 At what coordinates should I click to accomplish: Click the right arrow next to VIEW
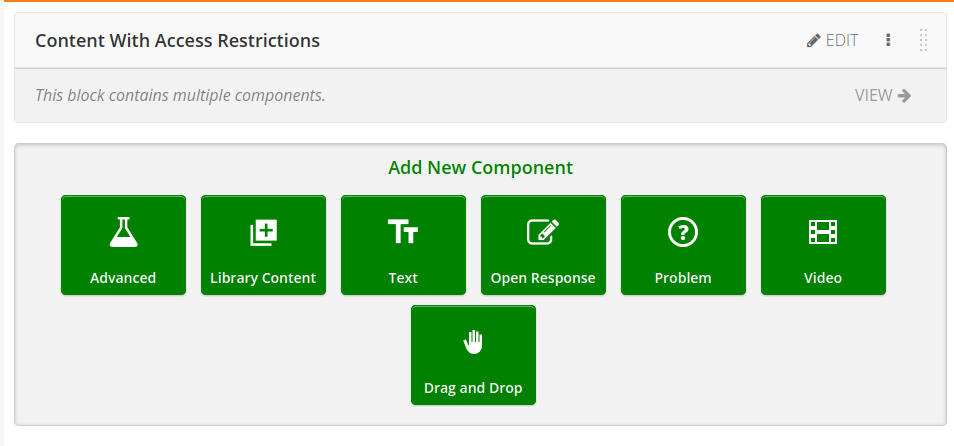pos(905,96)
